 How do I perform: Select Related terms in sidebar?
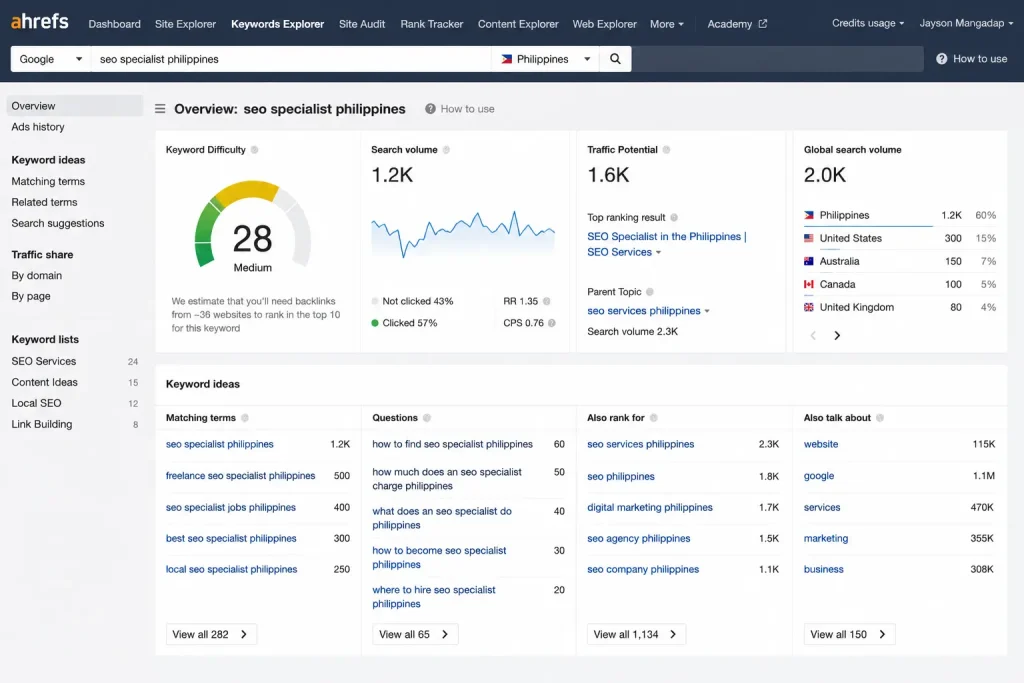click(44, 202)
